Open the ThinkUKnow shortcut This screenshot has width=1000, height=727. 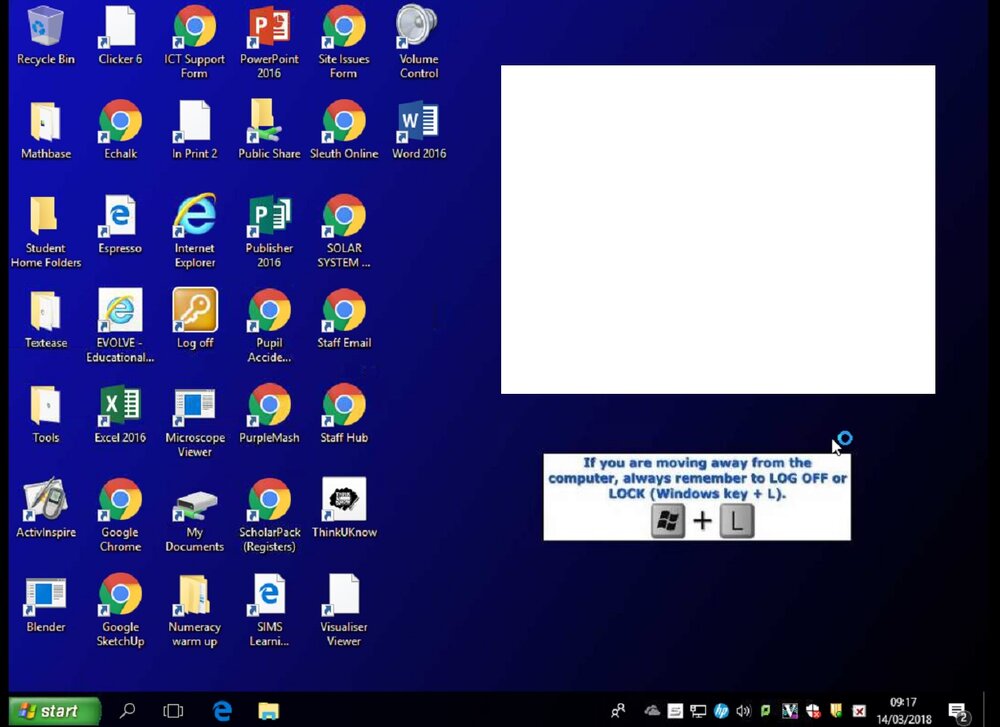click(344, 508)
